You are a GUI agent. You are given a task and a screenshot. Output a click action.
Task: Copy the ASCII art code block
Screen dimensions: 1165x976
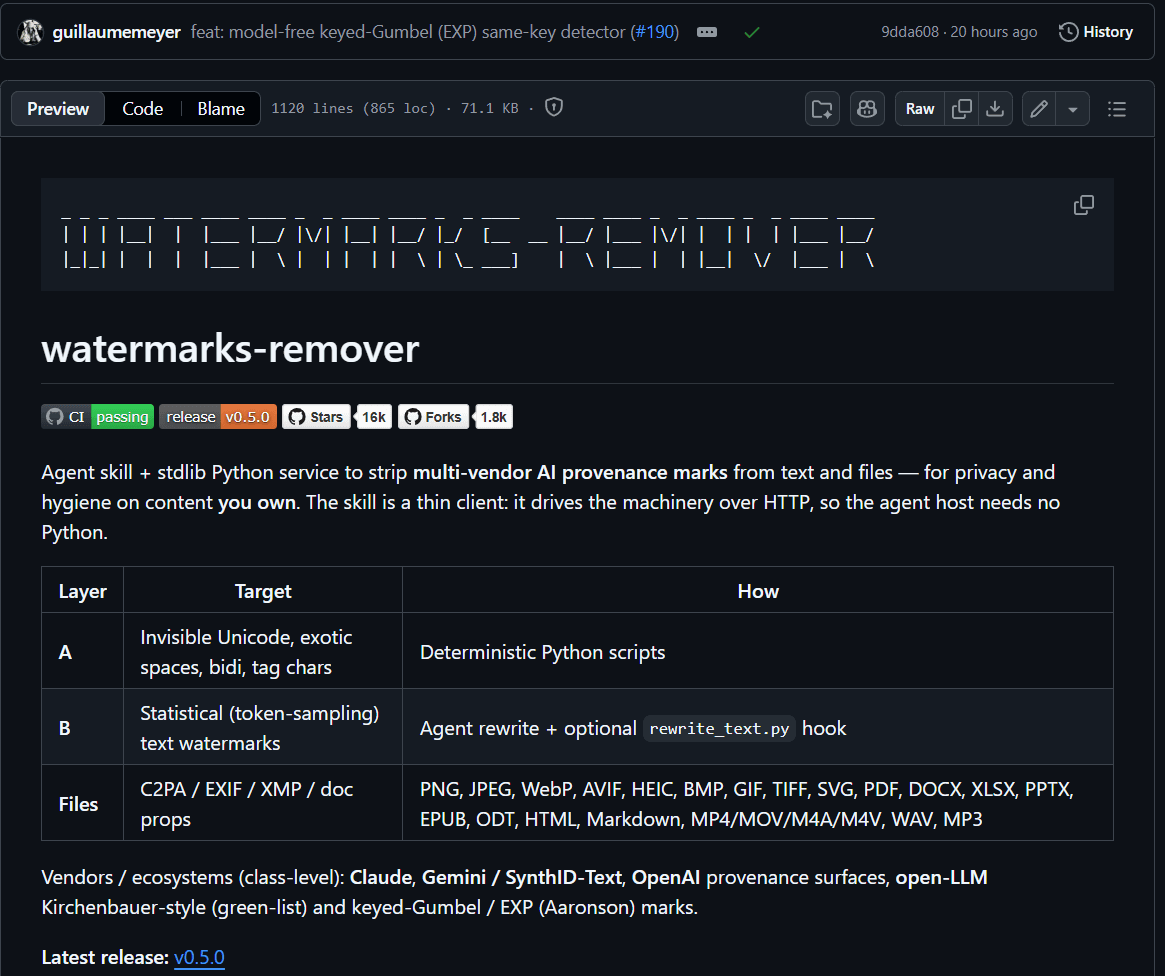click(x=1084, y=205)
